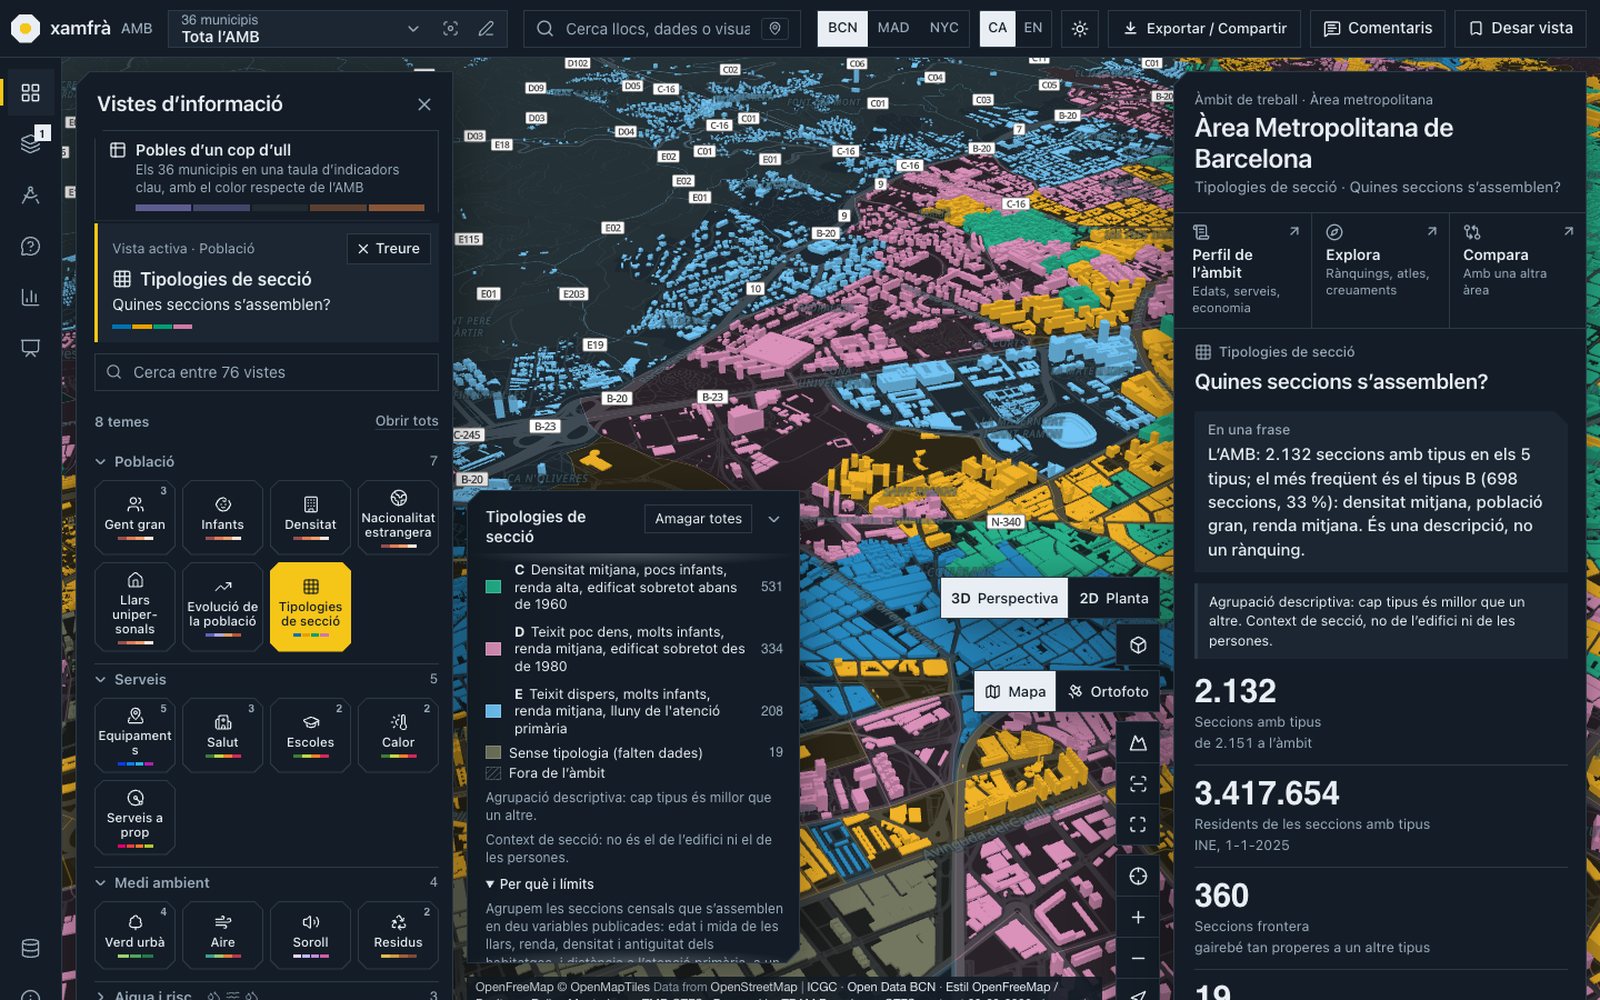Click the Exportar / Compartir button
Screen dimensions: 1600x1000
(x=1205, y=29)
